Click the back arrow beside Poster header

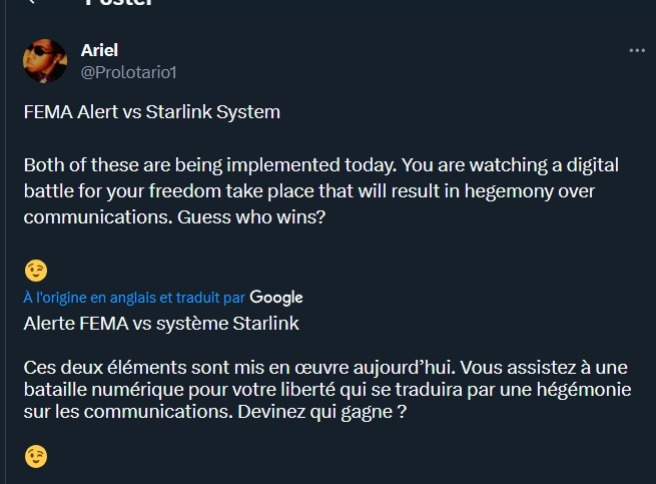pyautogui.click(x=31, y=1)
